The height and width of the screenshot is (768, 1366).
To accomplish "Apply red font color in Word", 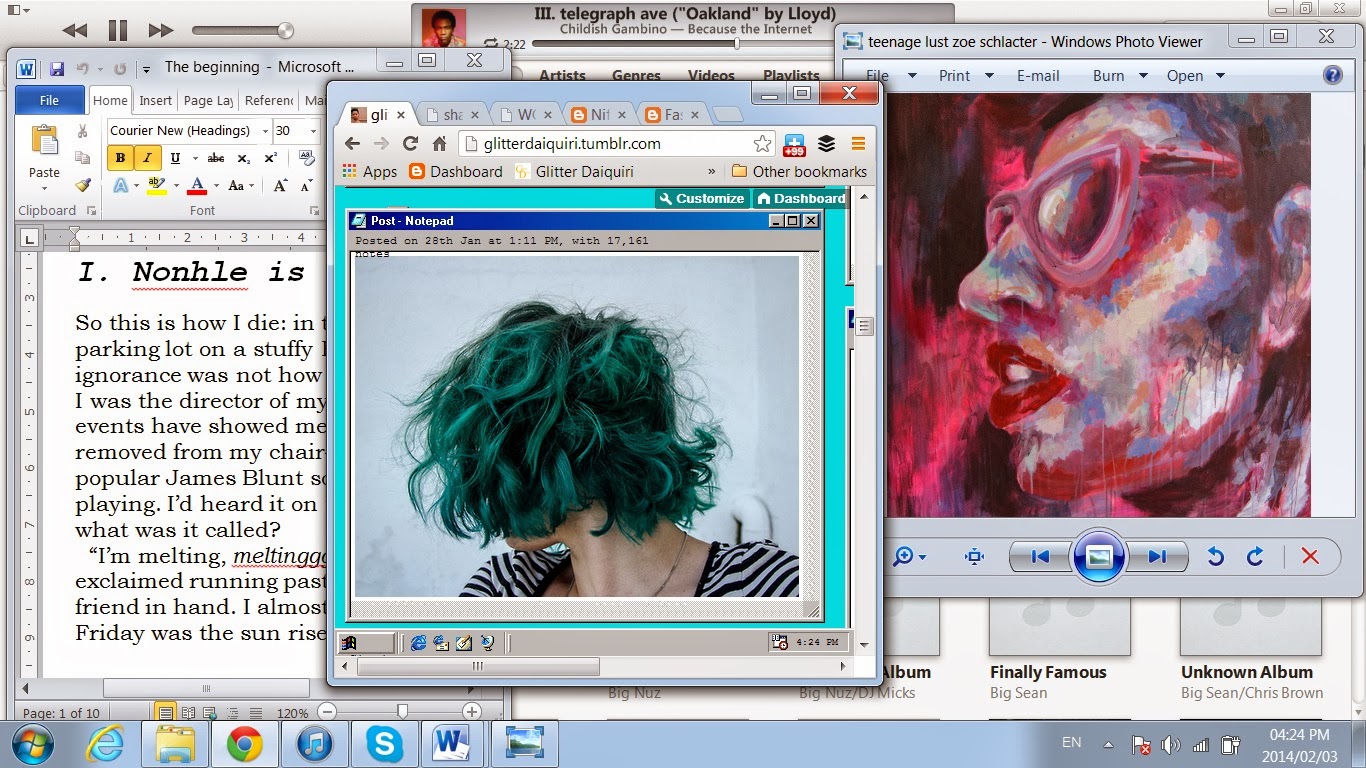I will 196,185.
